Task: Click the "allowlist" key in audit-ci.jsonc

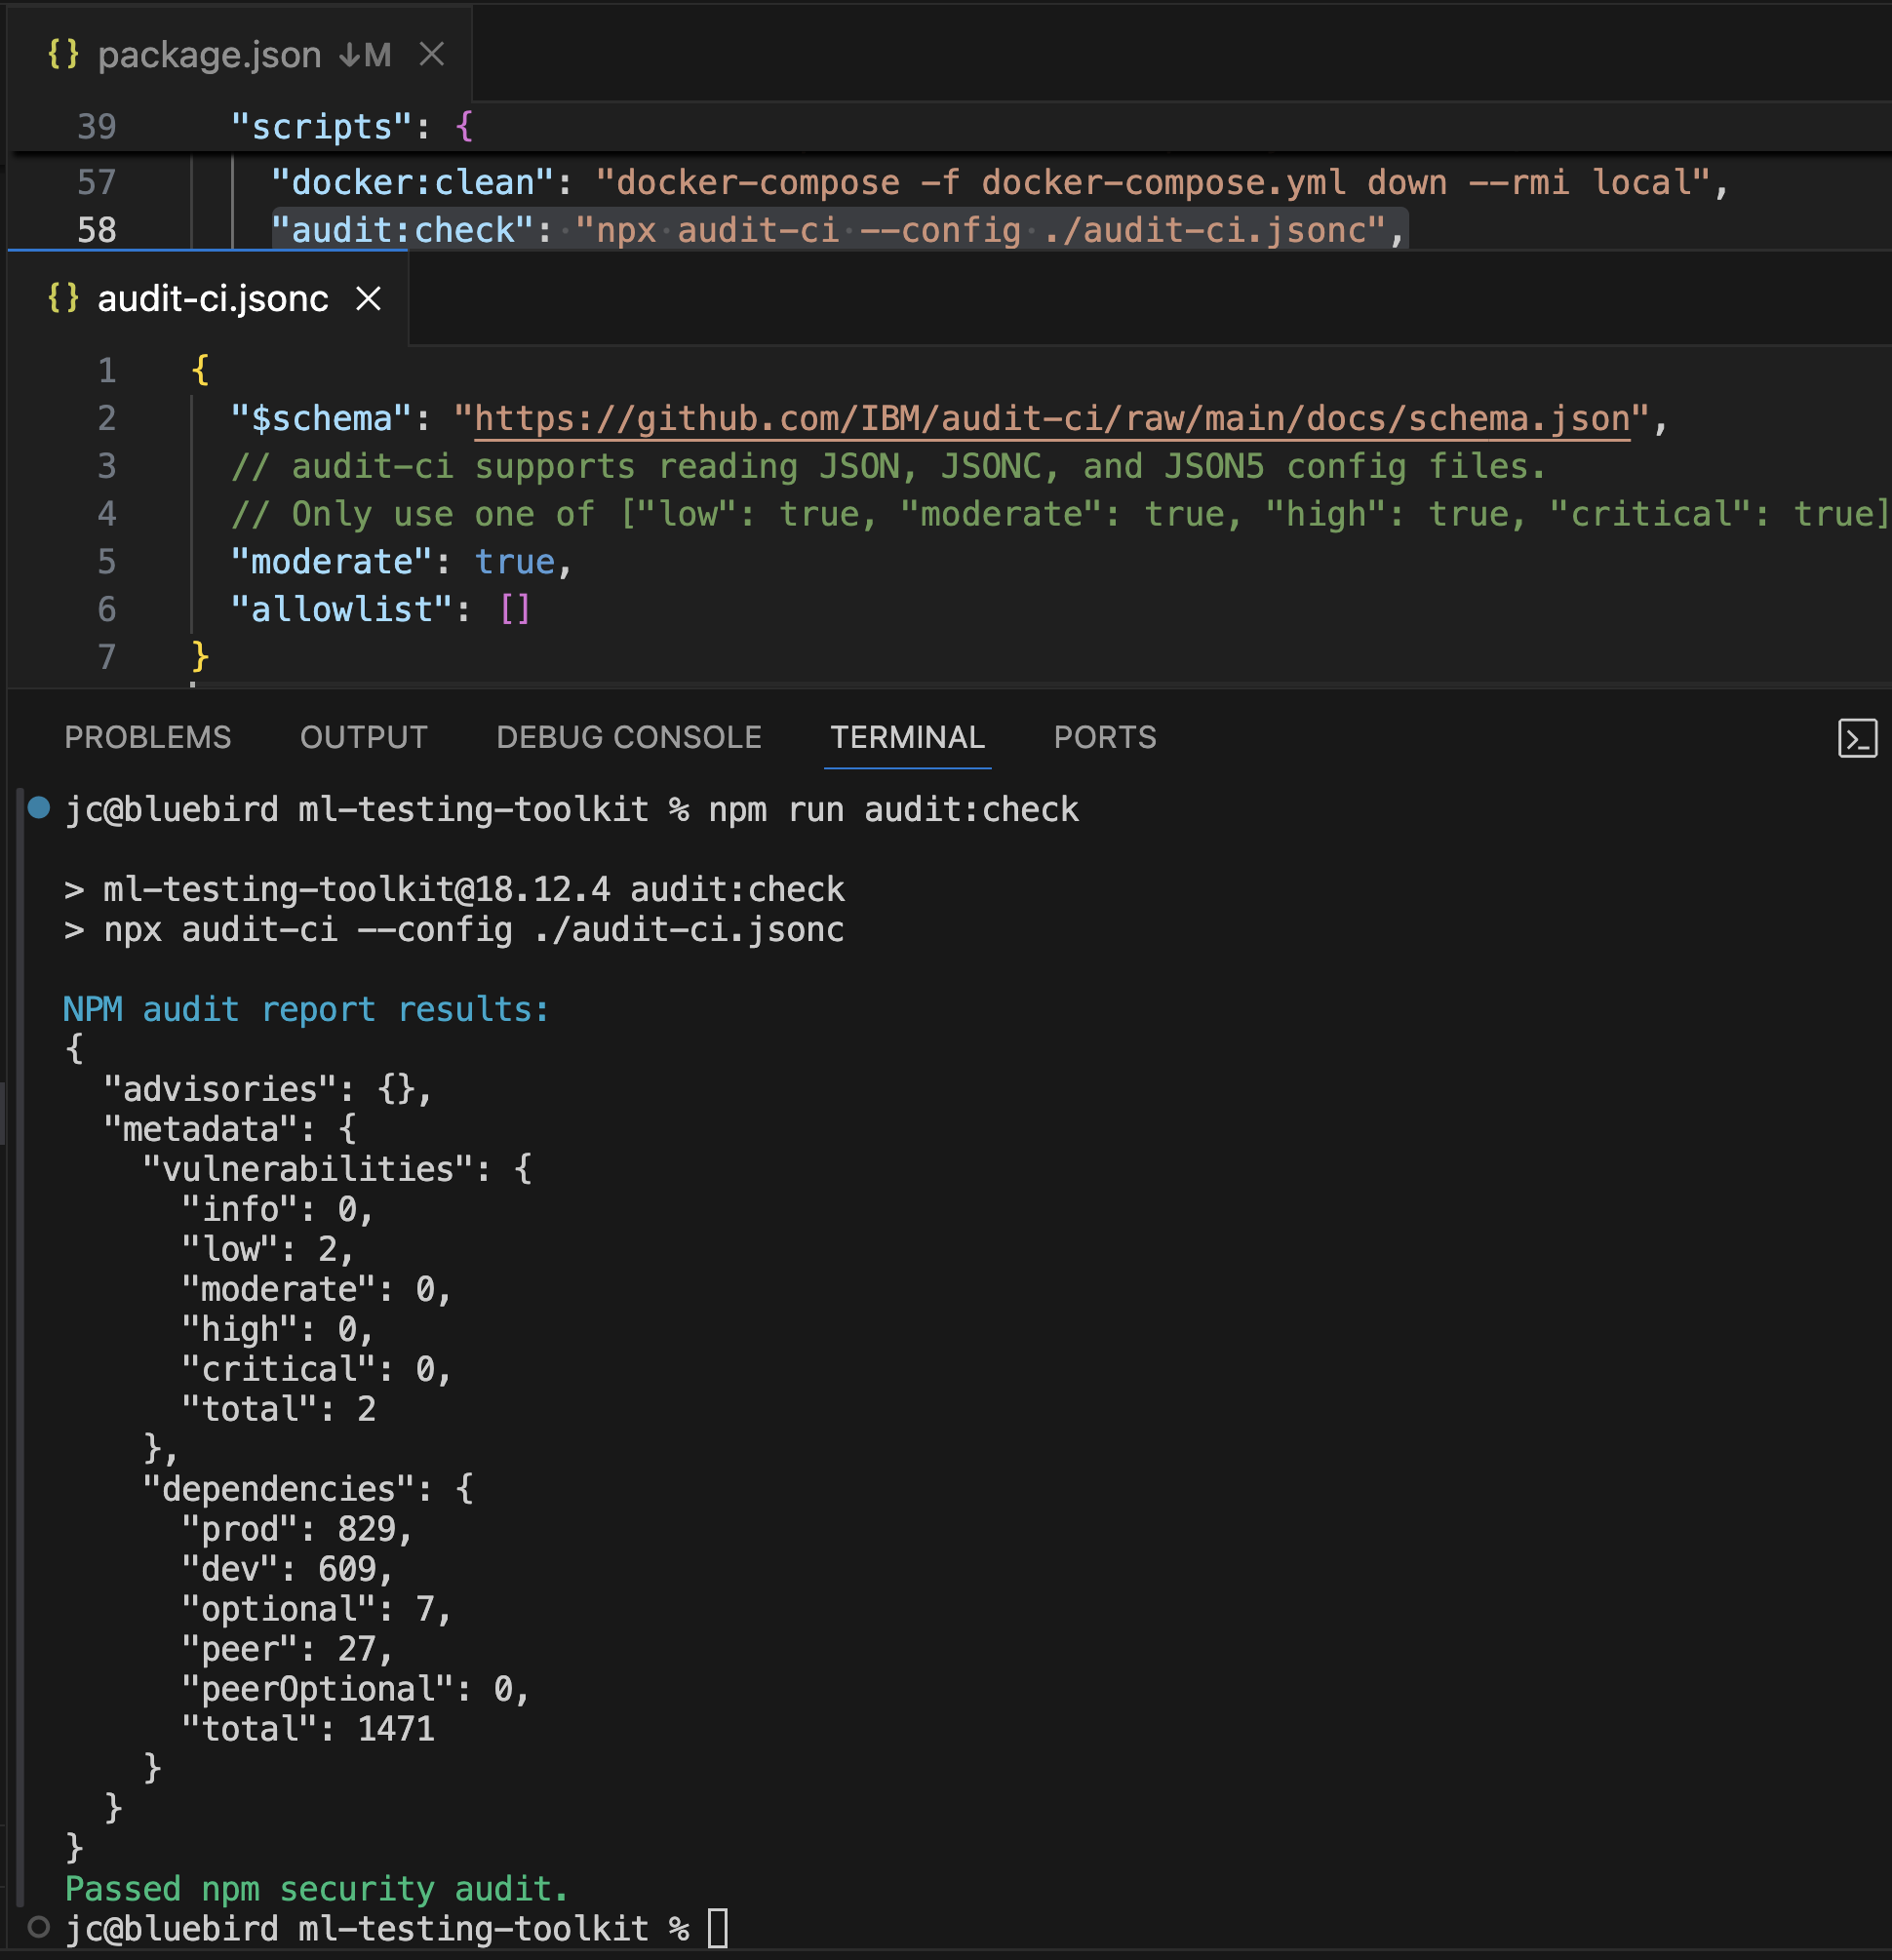Action: (342, 609)
